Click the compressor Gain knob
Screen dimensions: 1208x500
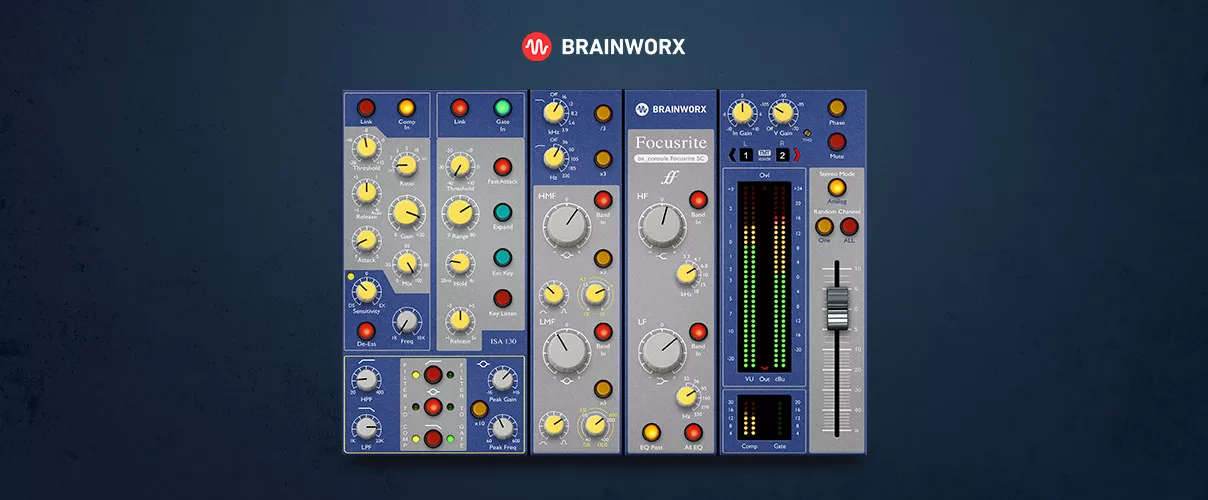point(405,212)
